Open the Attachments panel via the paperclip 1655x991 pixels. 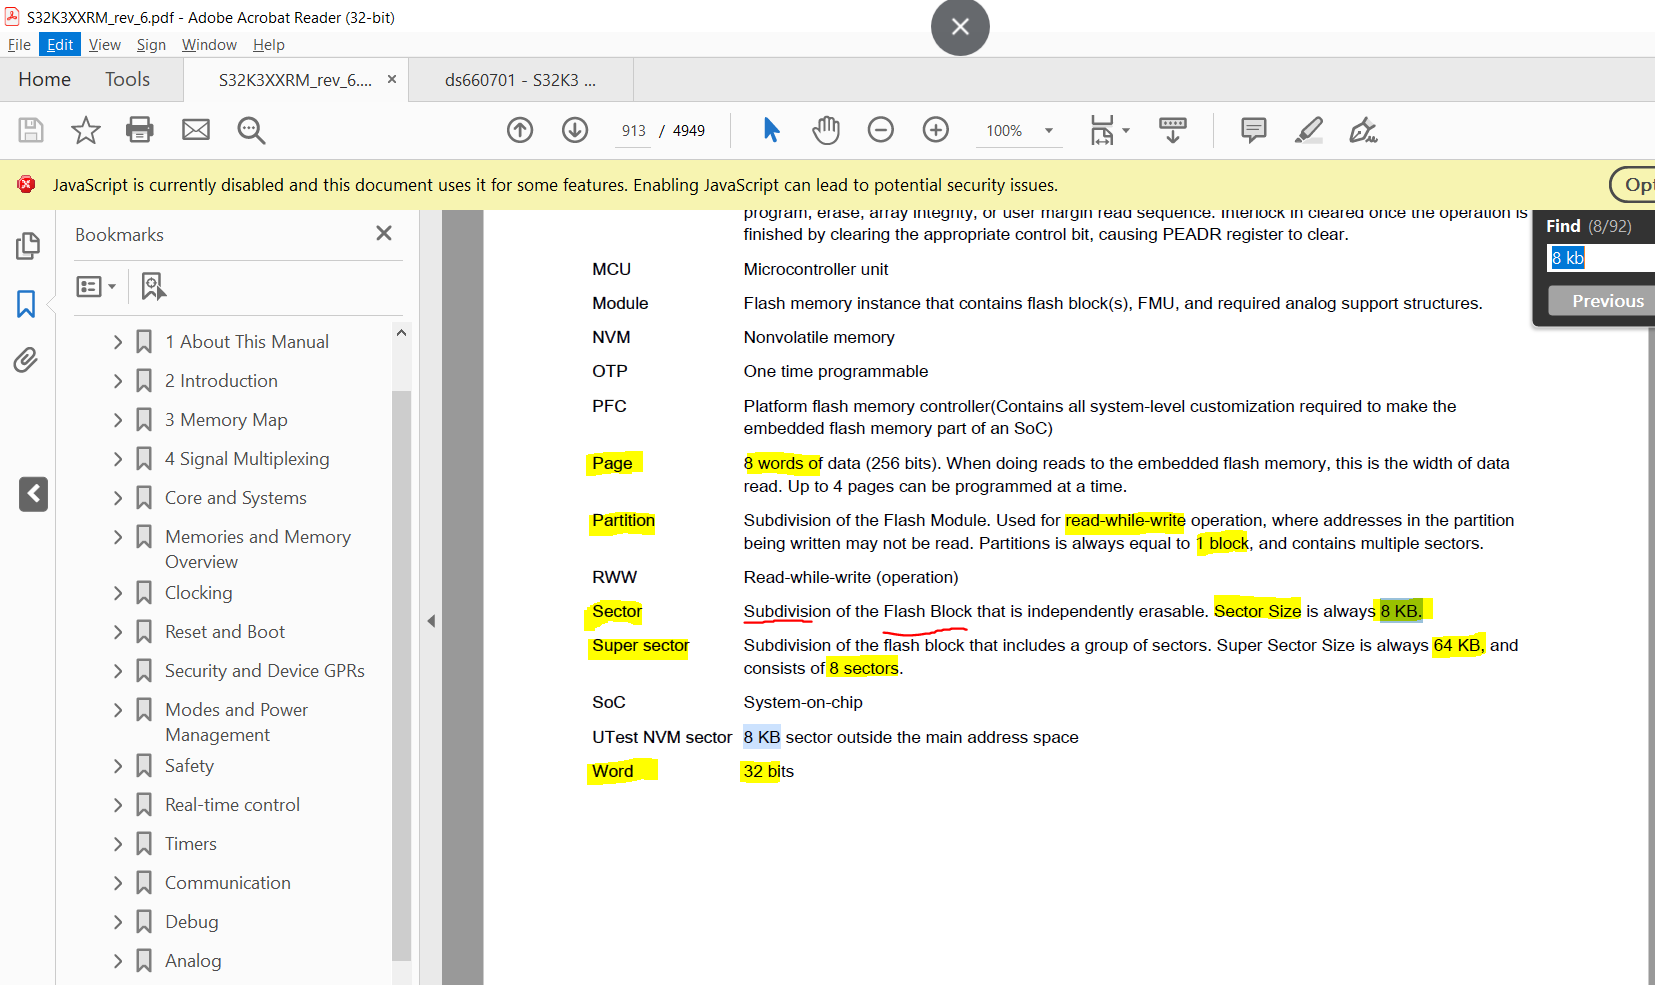click(27, 360)
